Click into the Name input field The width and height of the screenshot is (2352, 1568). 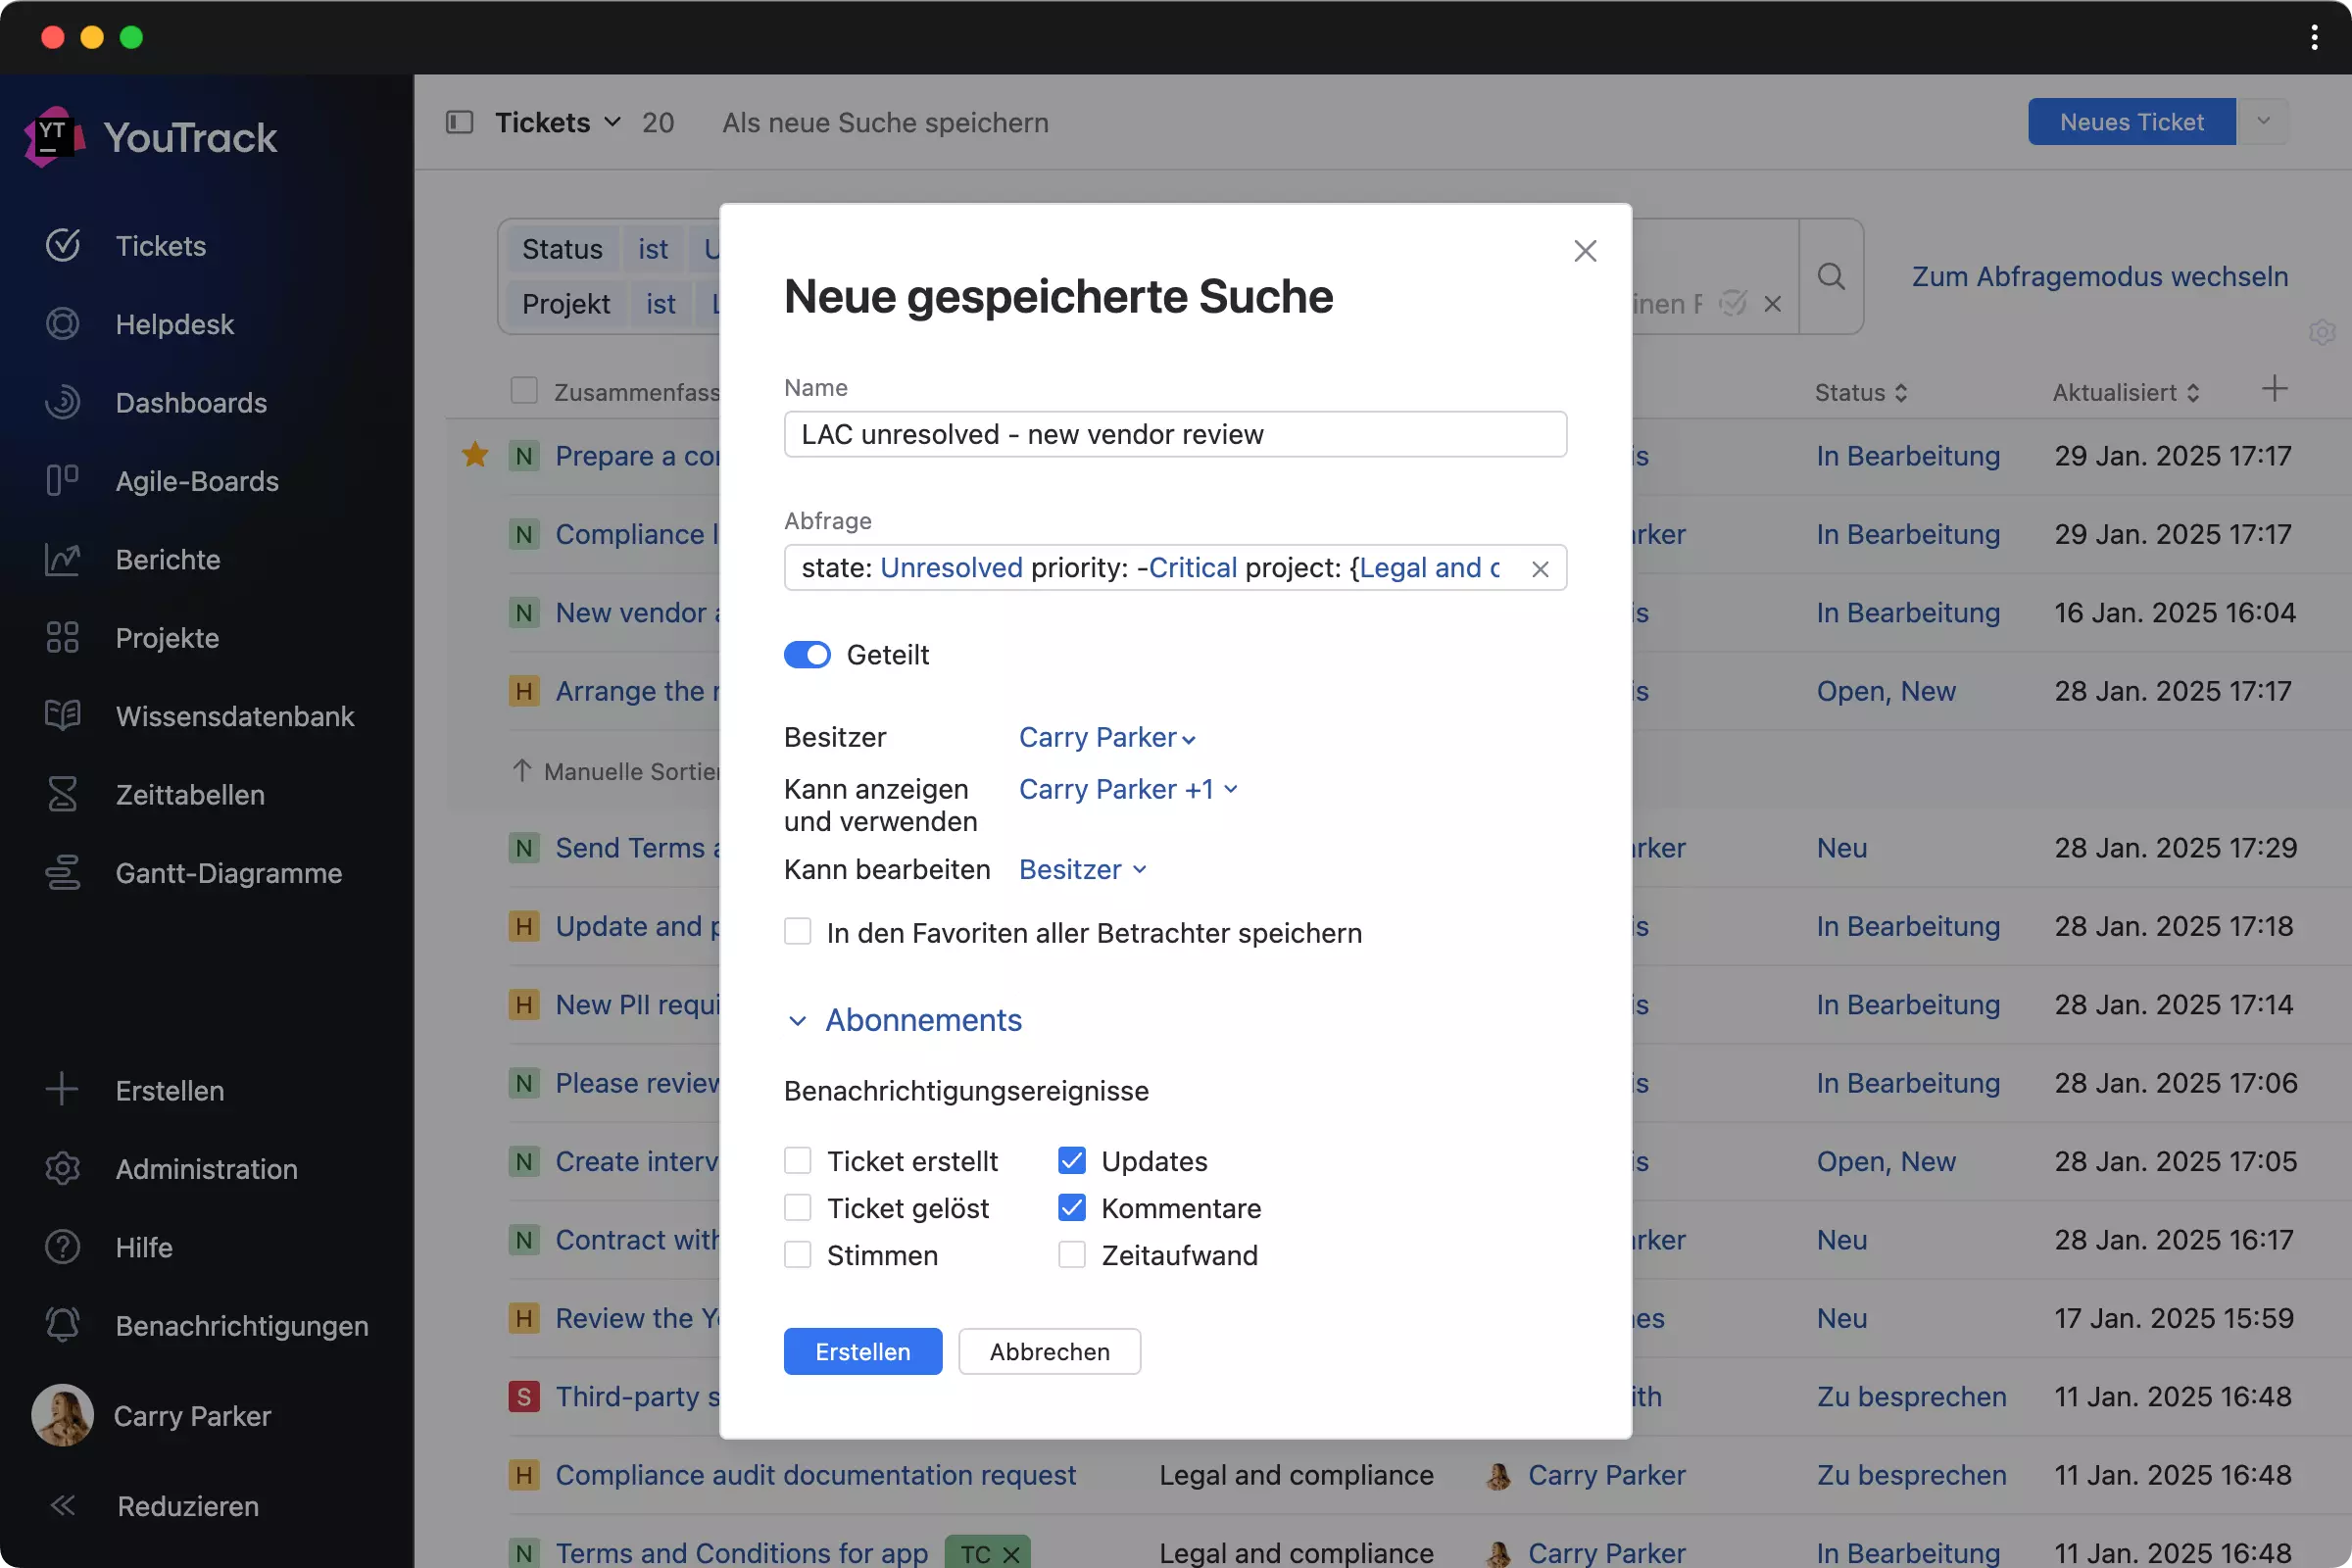(x=1174, y=434)
